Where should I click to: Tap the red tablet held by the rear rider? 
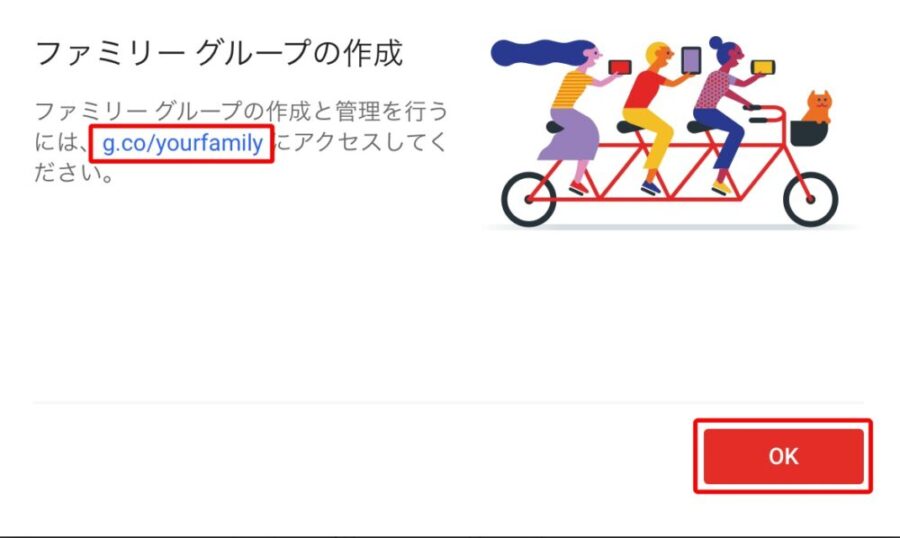[x=620, y=67]
